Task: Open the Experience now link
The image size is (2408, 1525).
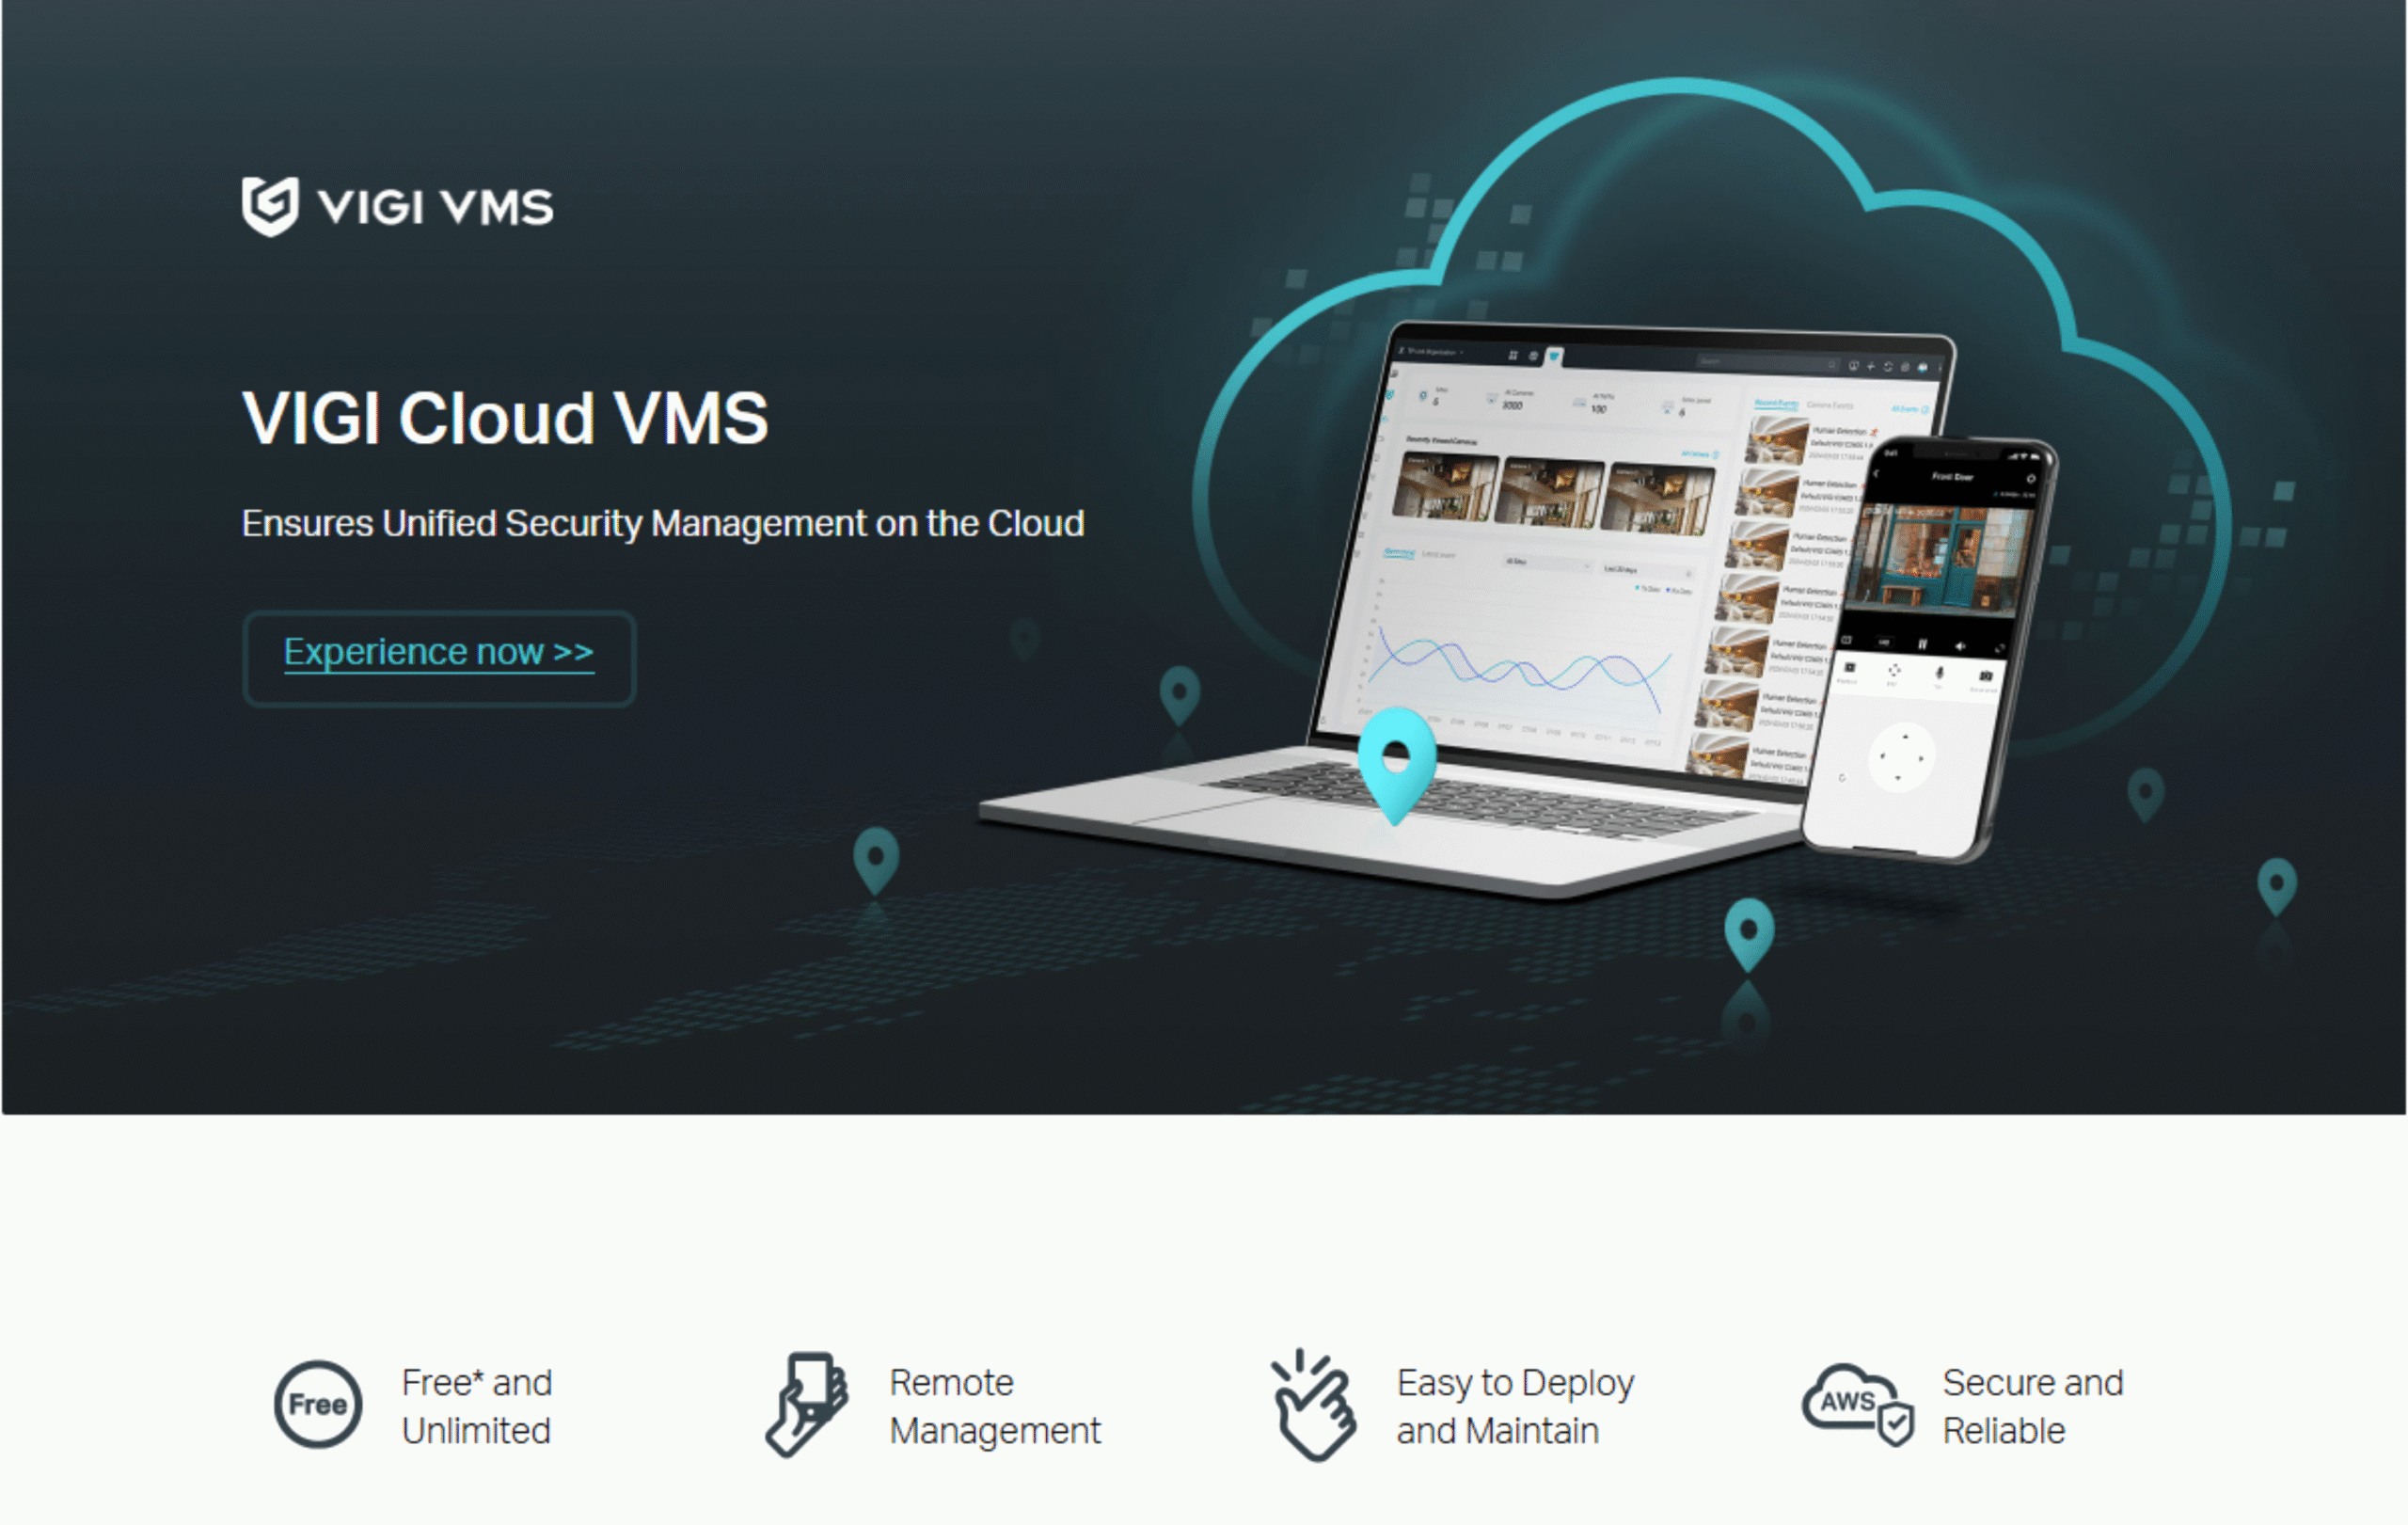Action: coord(438,653)
